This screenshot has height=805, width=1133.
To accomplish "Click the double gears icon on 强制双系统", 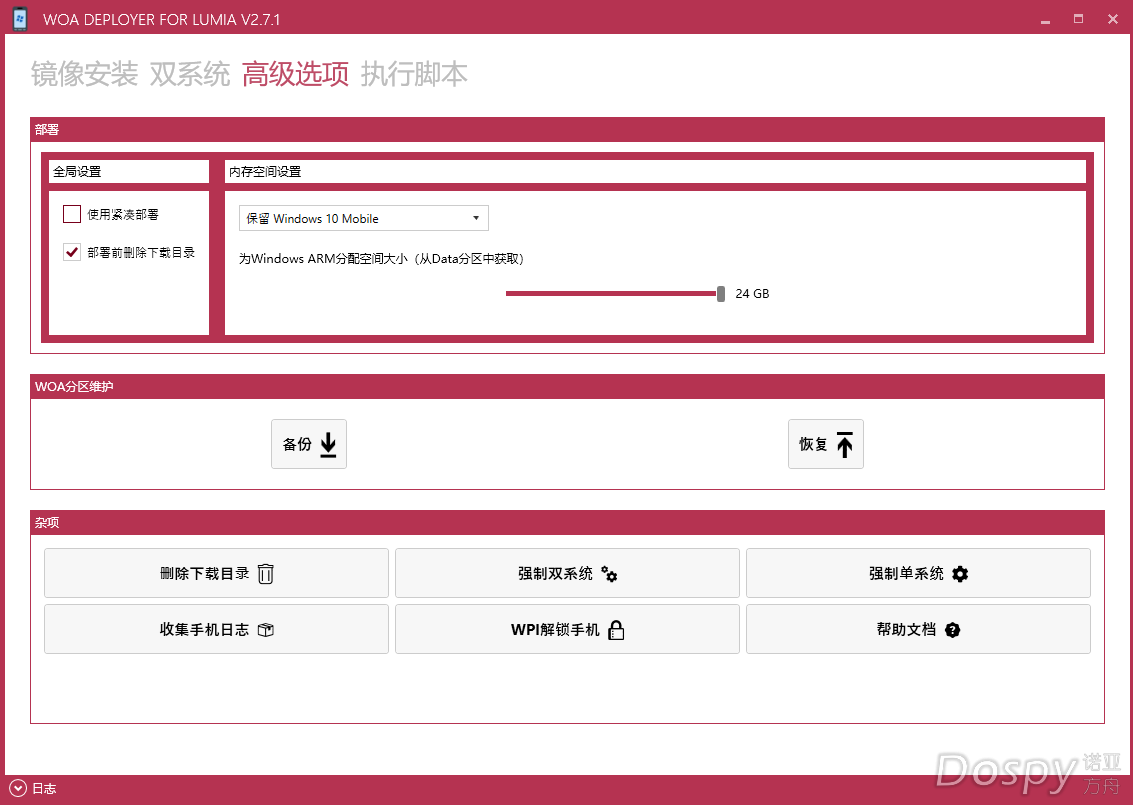I will click(x=609, y=574).
